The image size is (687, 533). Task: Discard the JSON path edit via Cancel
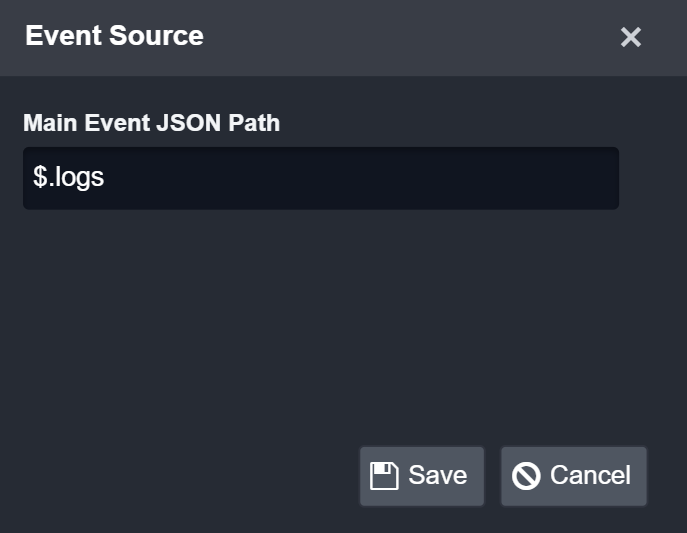(x=573, y=476)
